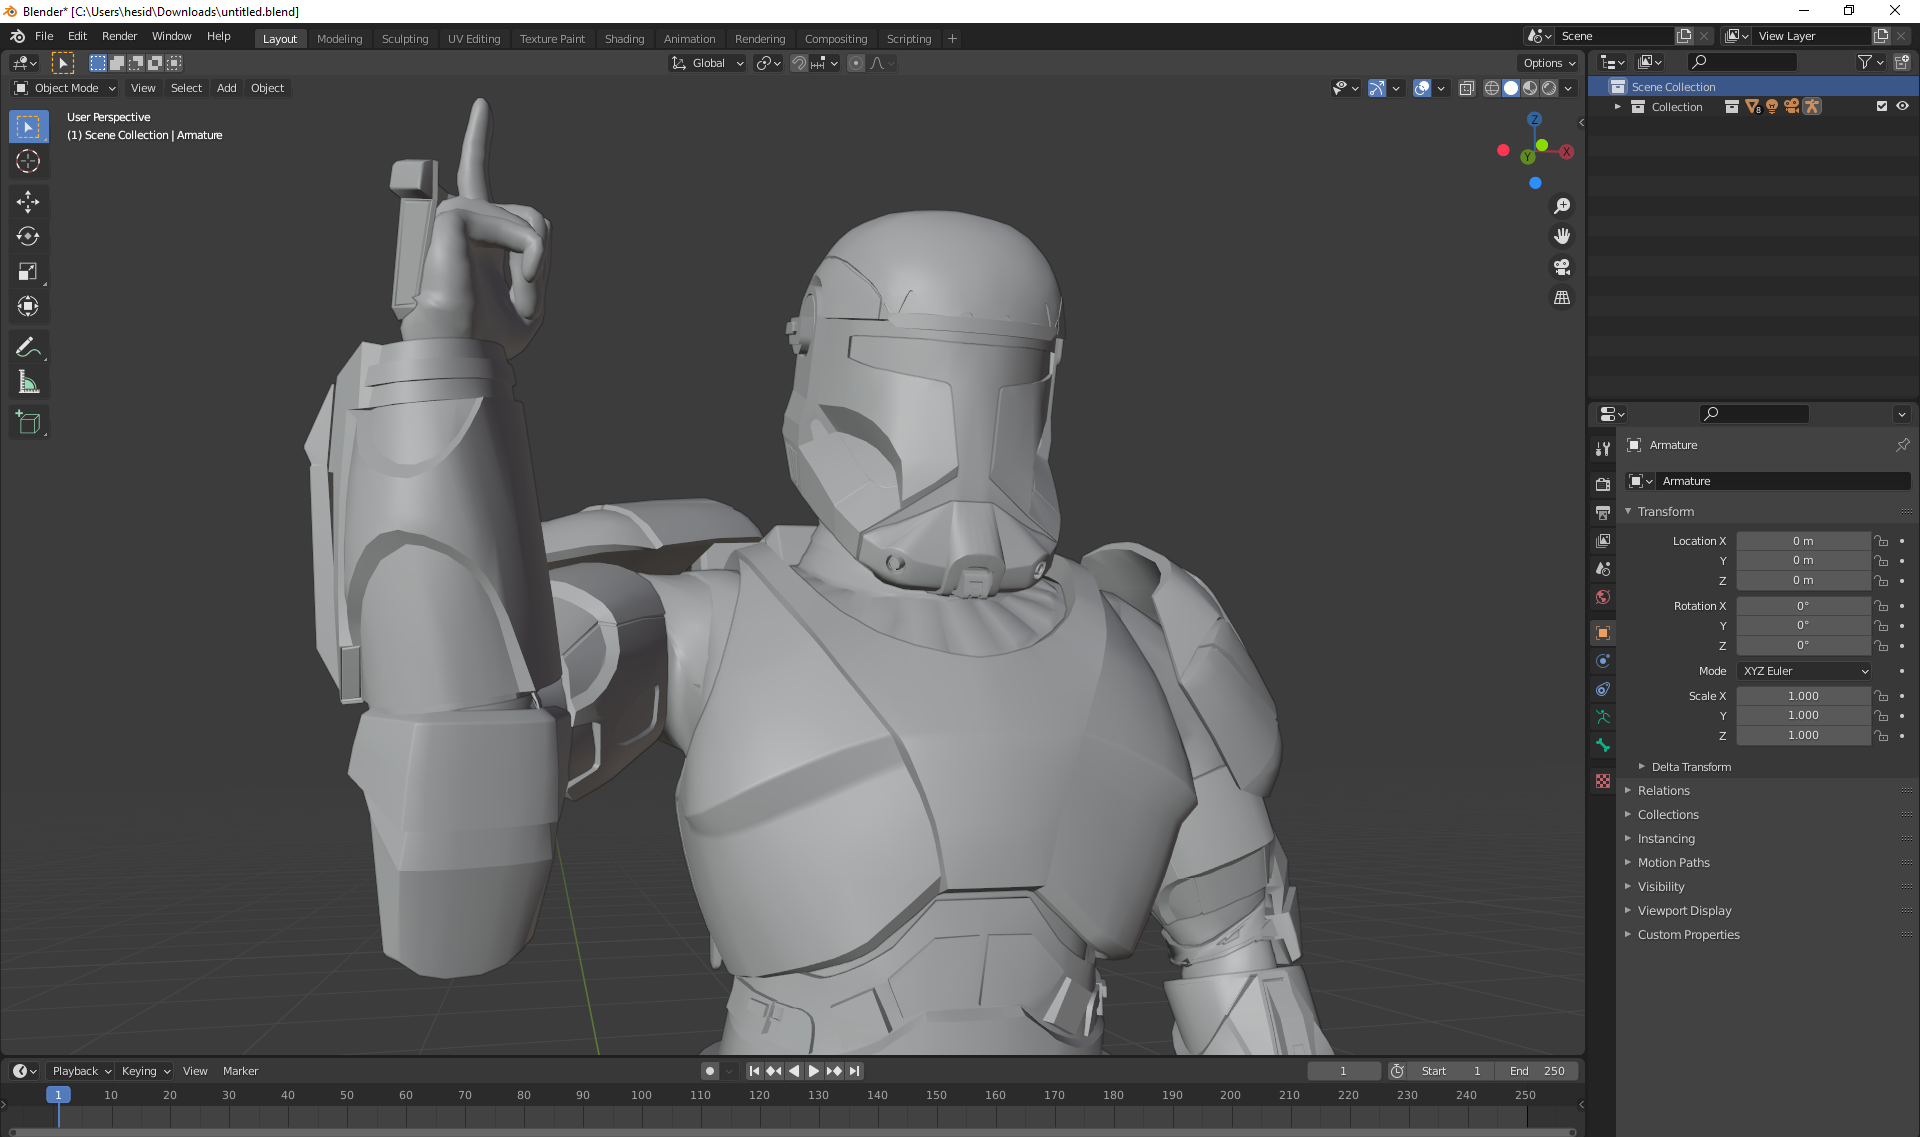This screenshot has width=1920, height=1137.
Task: Open the Render menu
Action: click(x=119, y=36)
